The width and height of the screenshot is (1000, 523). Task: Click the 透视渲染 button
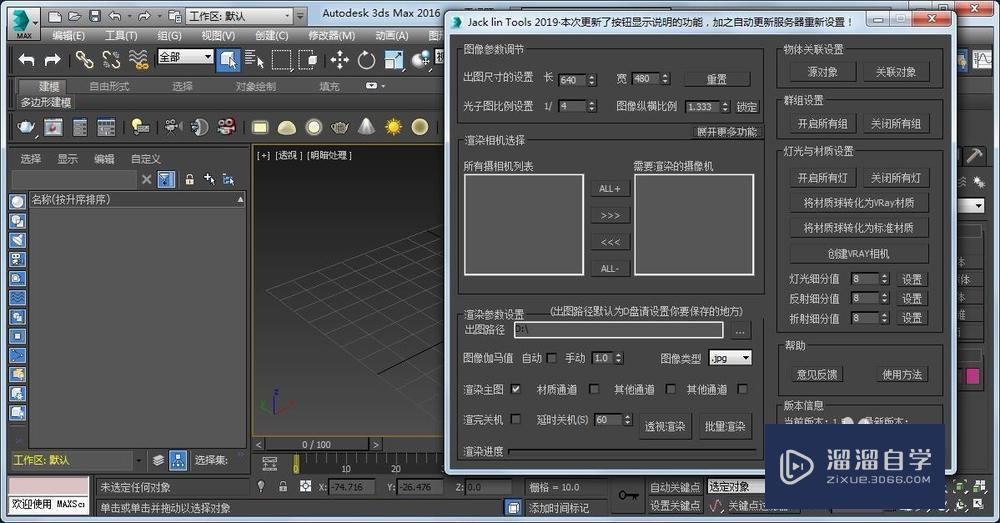[665, 426]
